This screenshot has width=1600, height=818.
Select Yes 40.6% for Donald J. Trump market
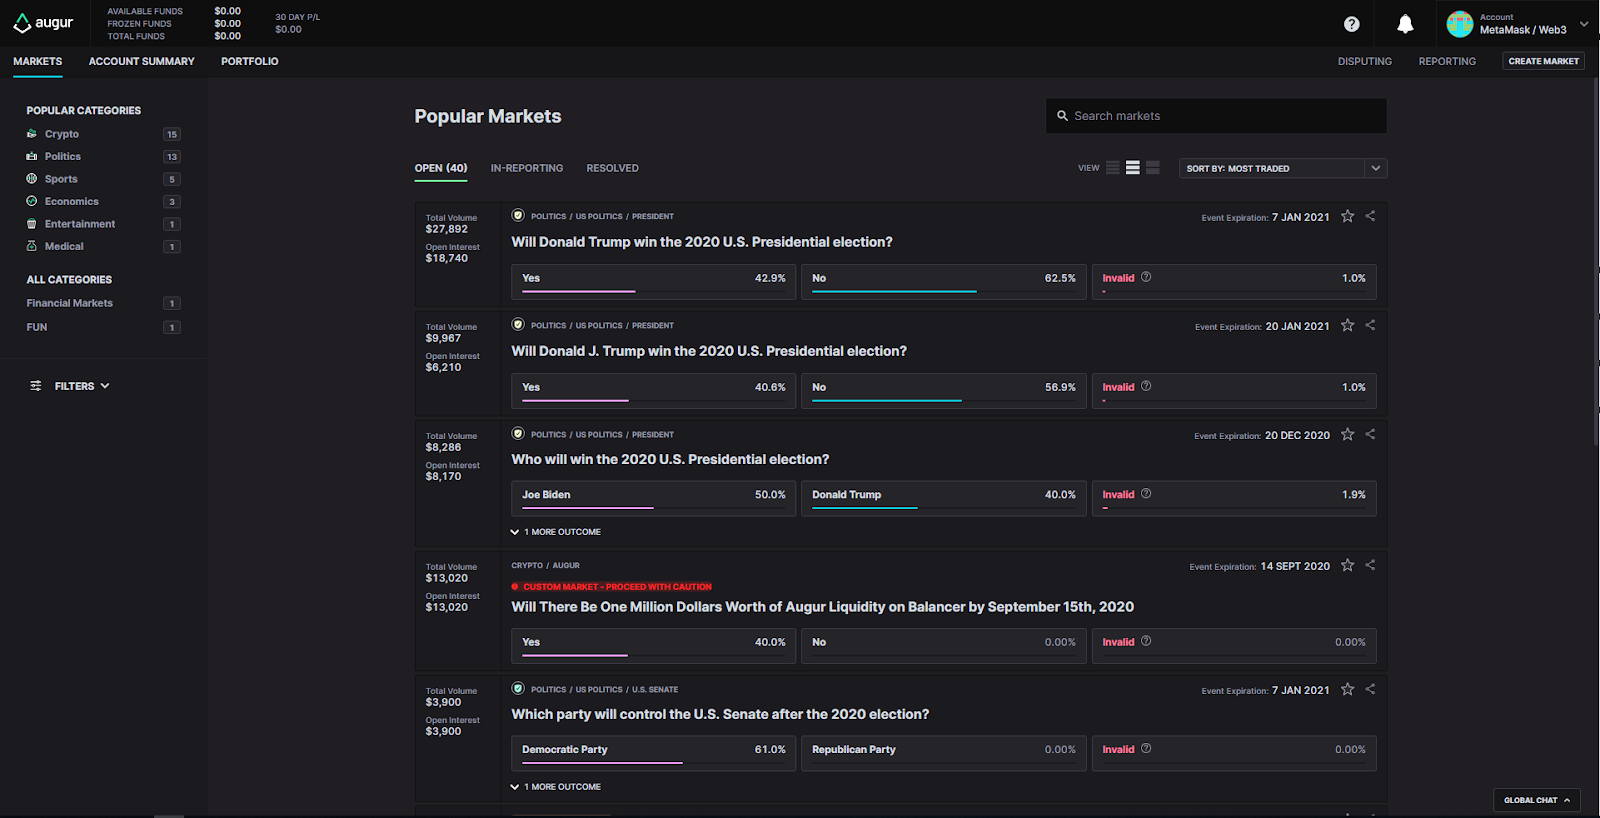click(654, 391)
